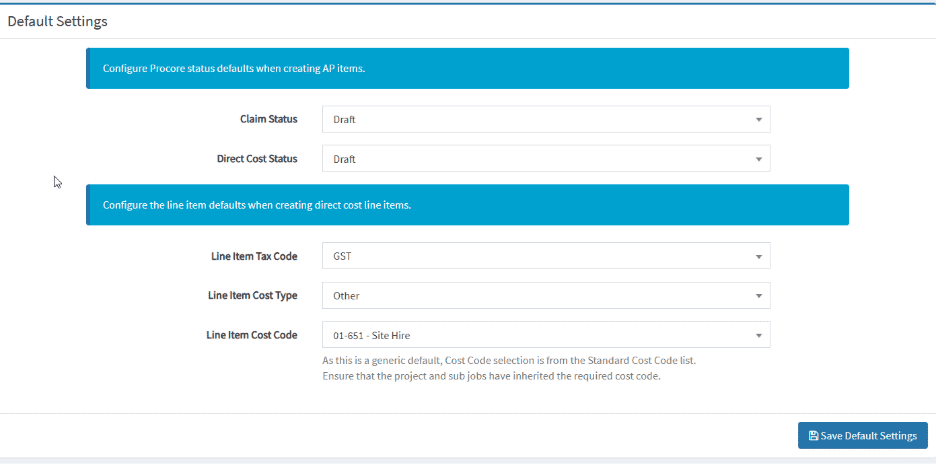Viewport: 936px width, 465px height.
Task: Click the arrow beside 01-651 - Site Hire
Action: pyautogui.click(x=759, y=336)
